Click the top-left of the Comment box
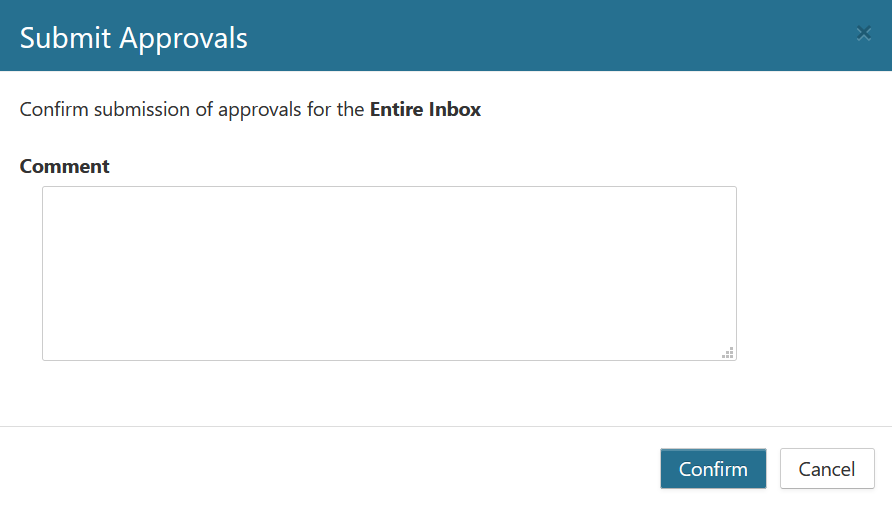The width and height of the screenshot is (892, 508). (50, 194)
